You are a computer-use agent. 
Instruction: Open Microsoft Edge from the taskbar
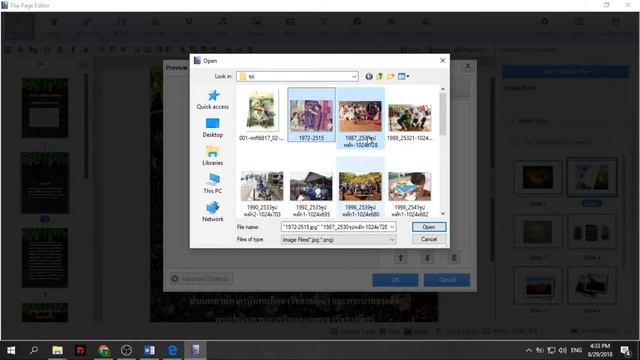tap(173, 350)
